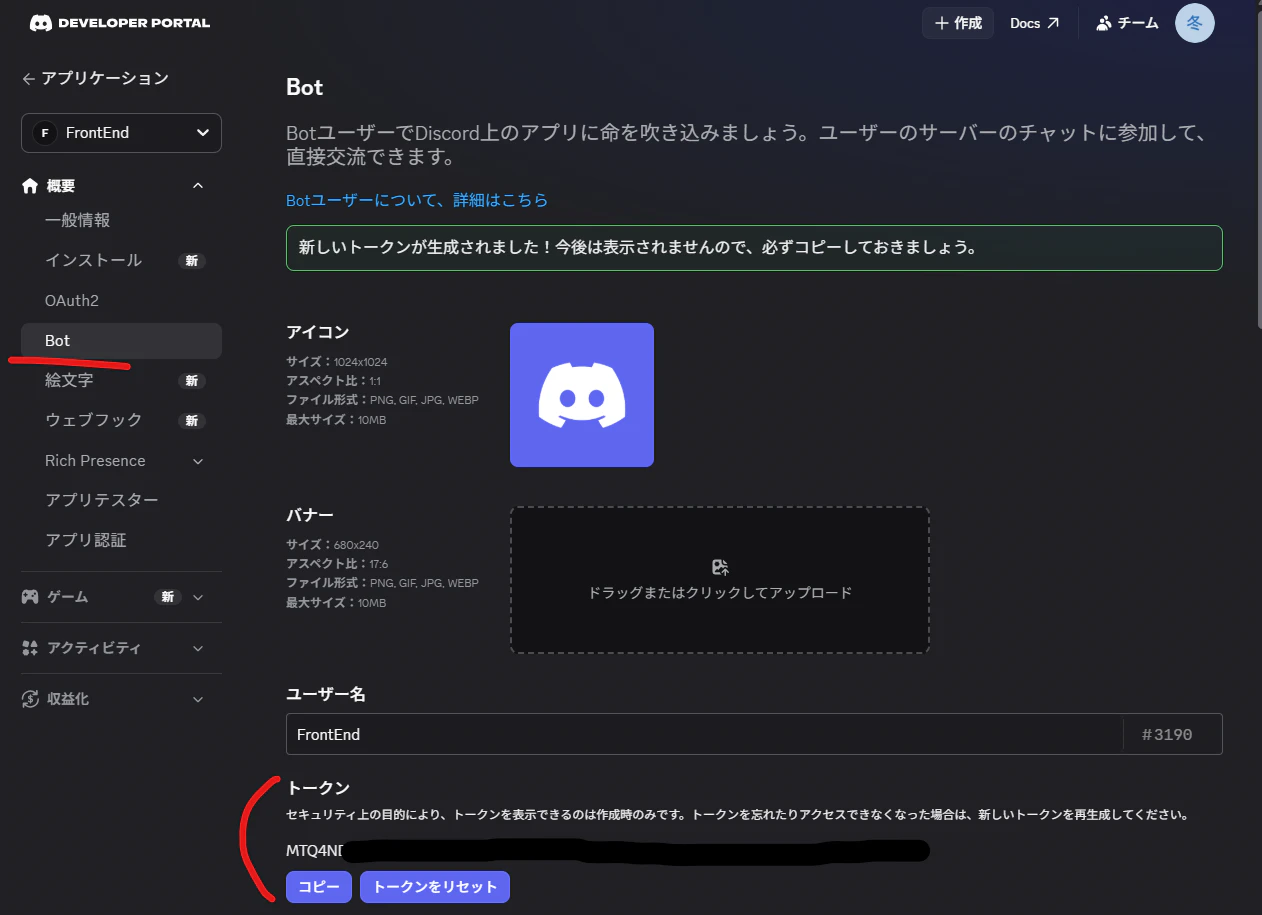Open the アプリテスター page
The width and height of the screenshot is (1262, 915).
pos(101,500)
